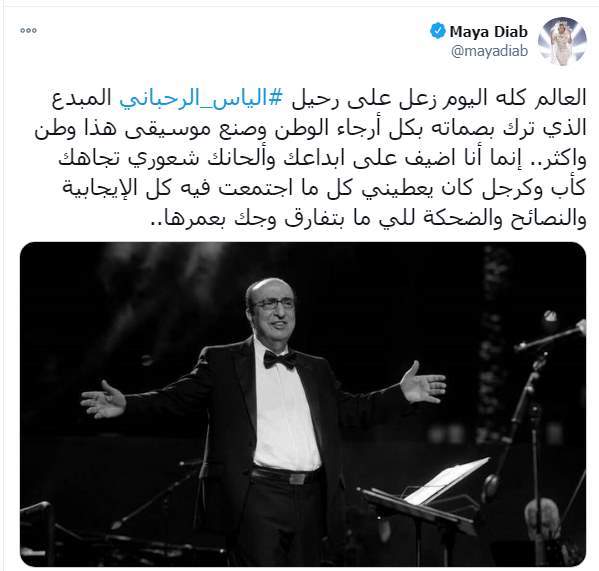Open the attached black-and-white concert photo
Screen dimensions: 599x571
[x=303, y=404]
